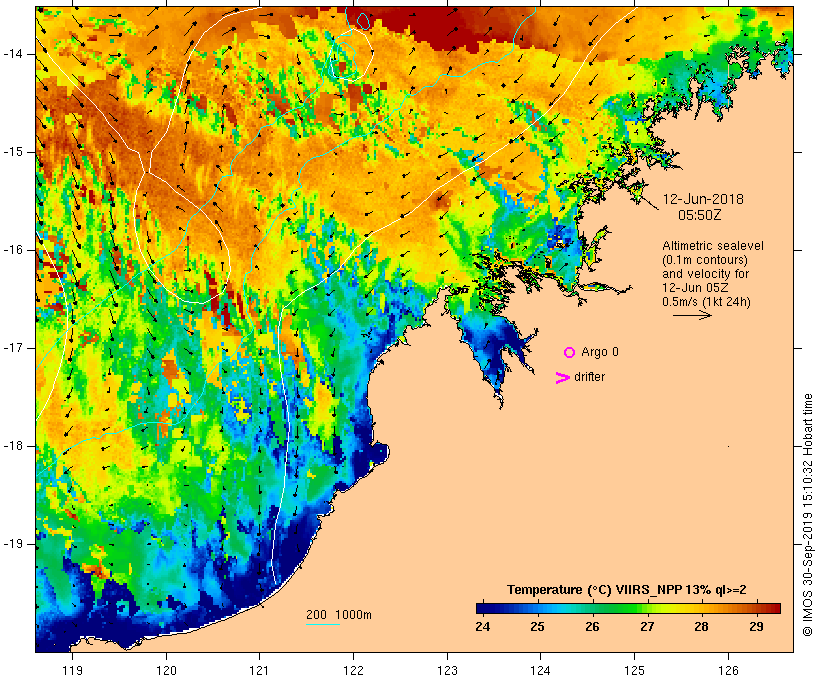Select the date label 12-Jun-2018
Image resolution: width=820 pixels, height=680 pixels.
[x=703, y=199]
